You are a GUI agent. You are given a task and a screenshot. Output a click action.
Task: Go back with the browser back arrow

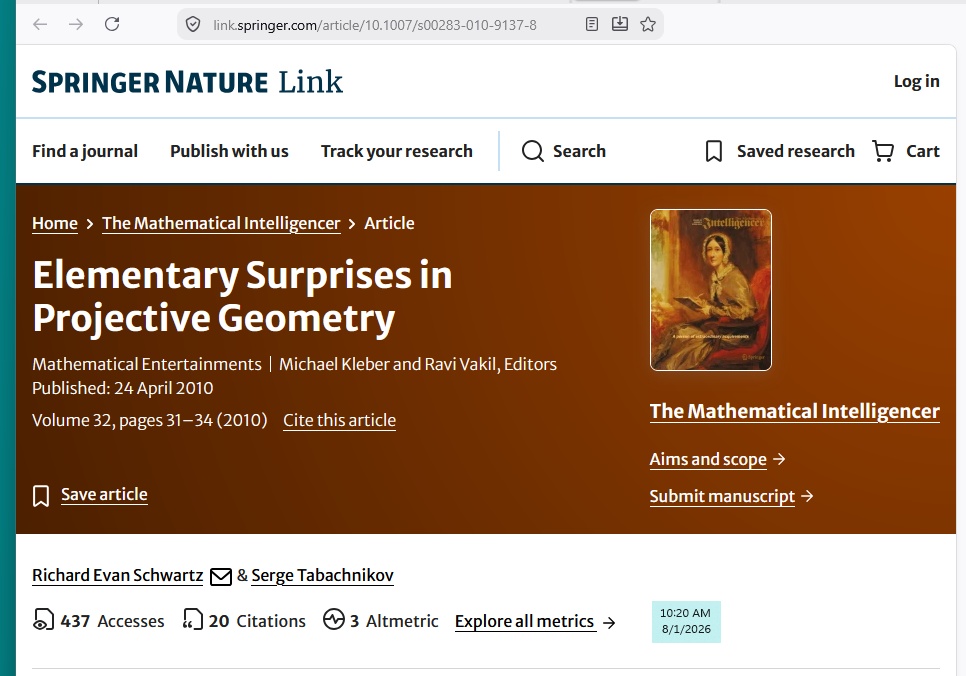coord(40,25)
